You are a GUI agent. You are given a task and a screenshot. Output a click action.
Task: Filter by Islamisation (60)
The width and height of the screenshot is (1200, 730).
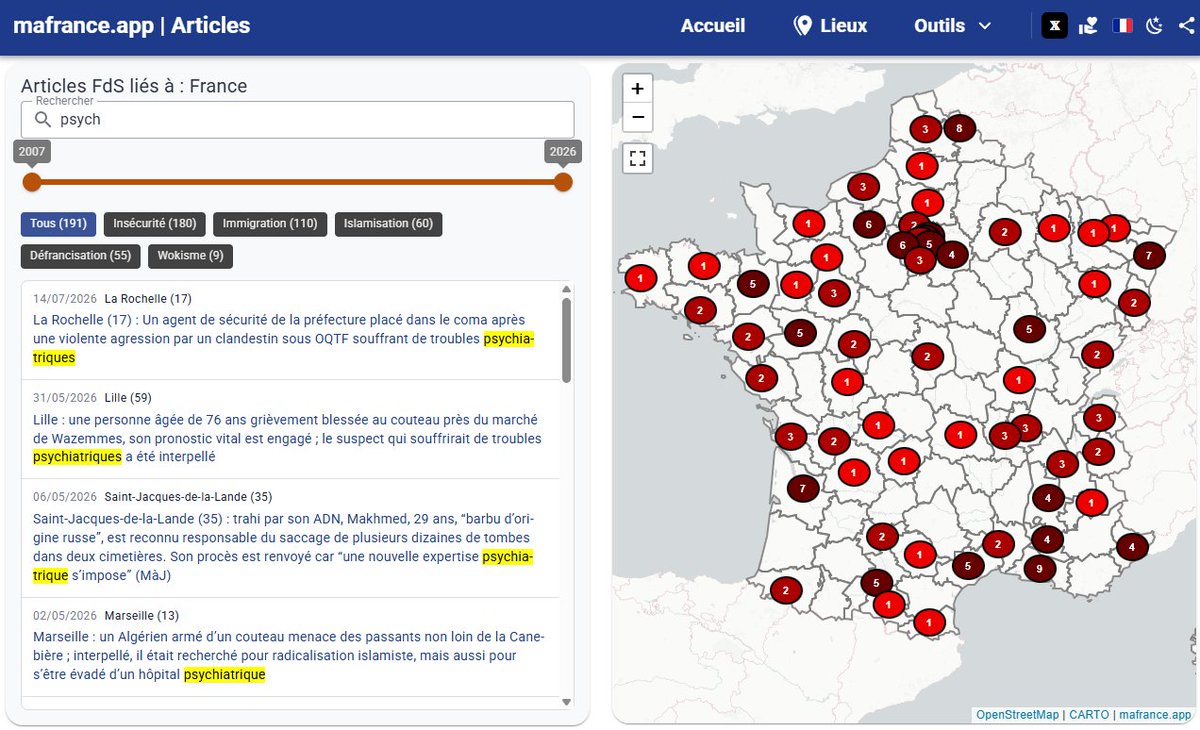[388, 223]
